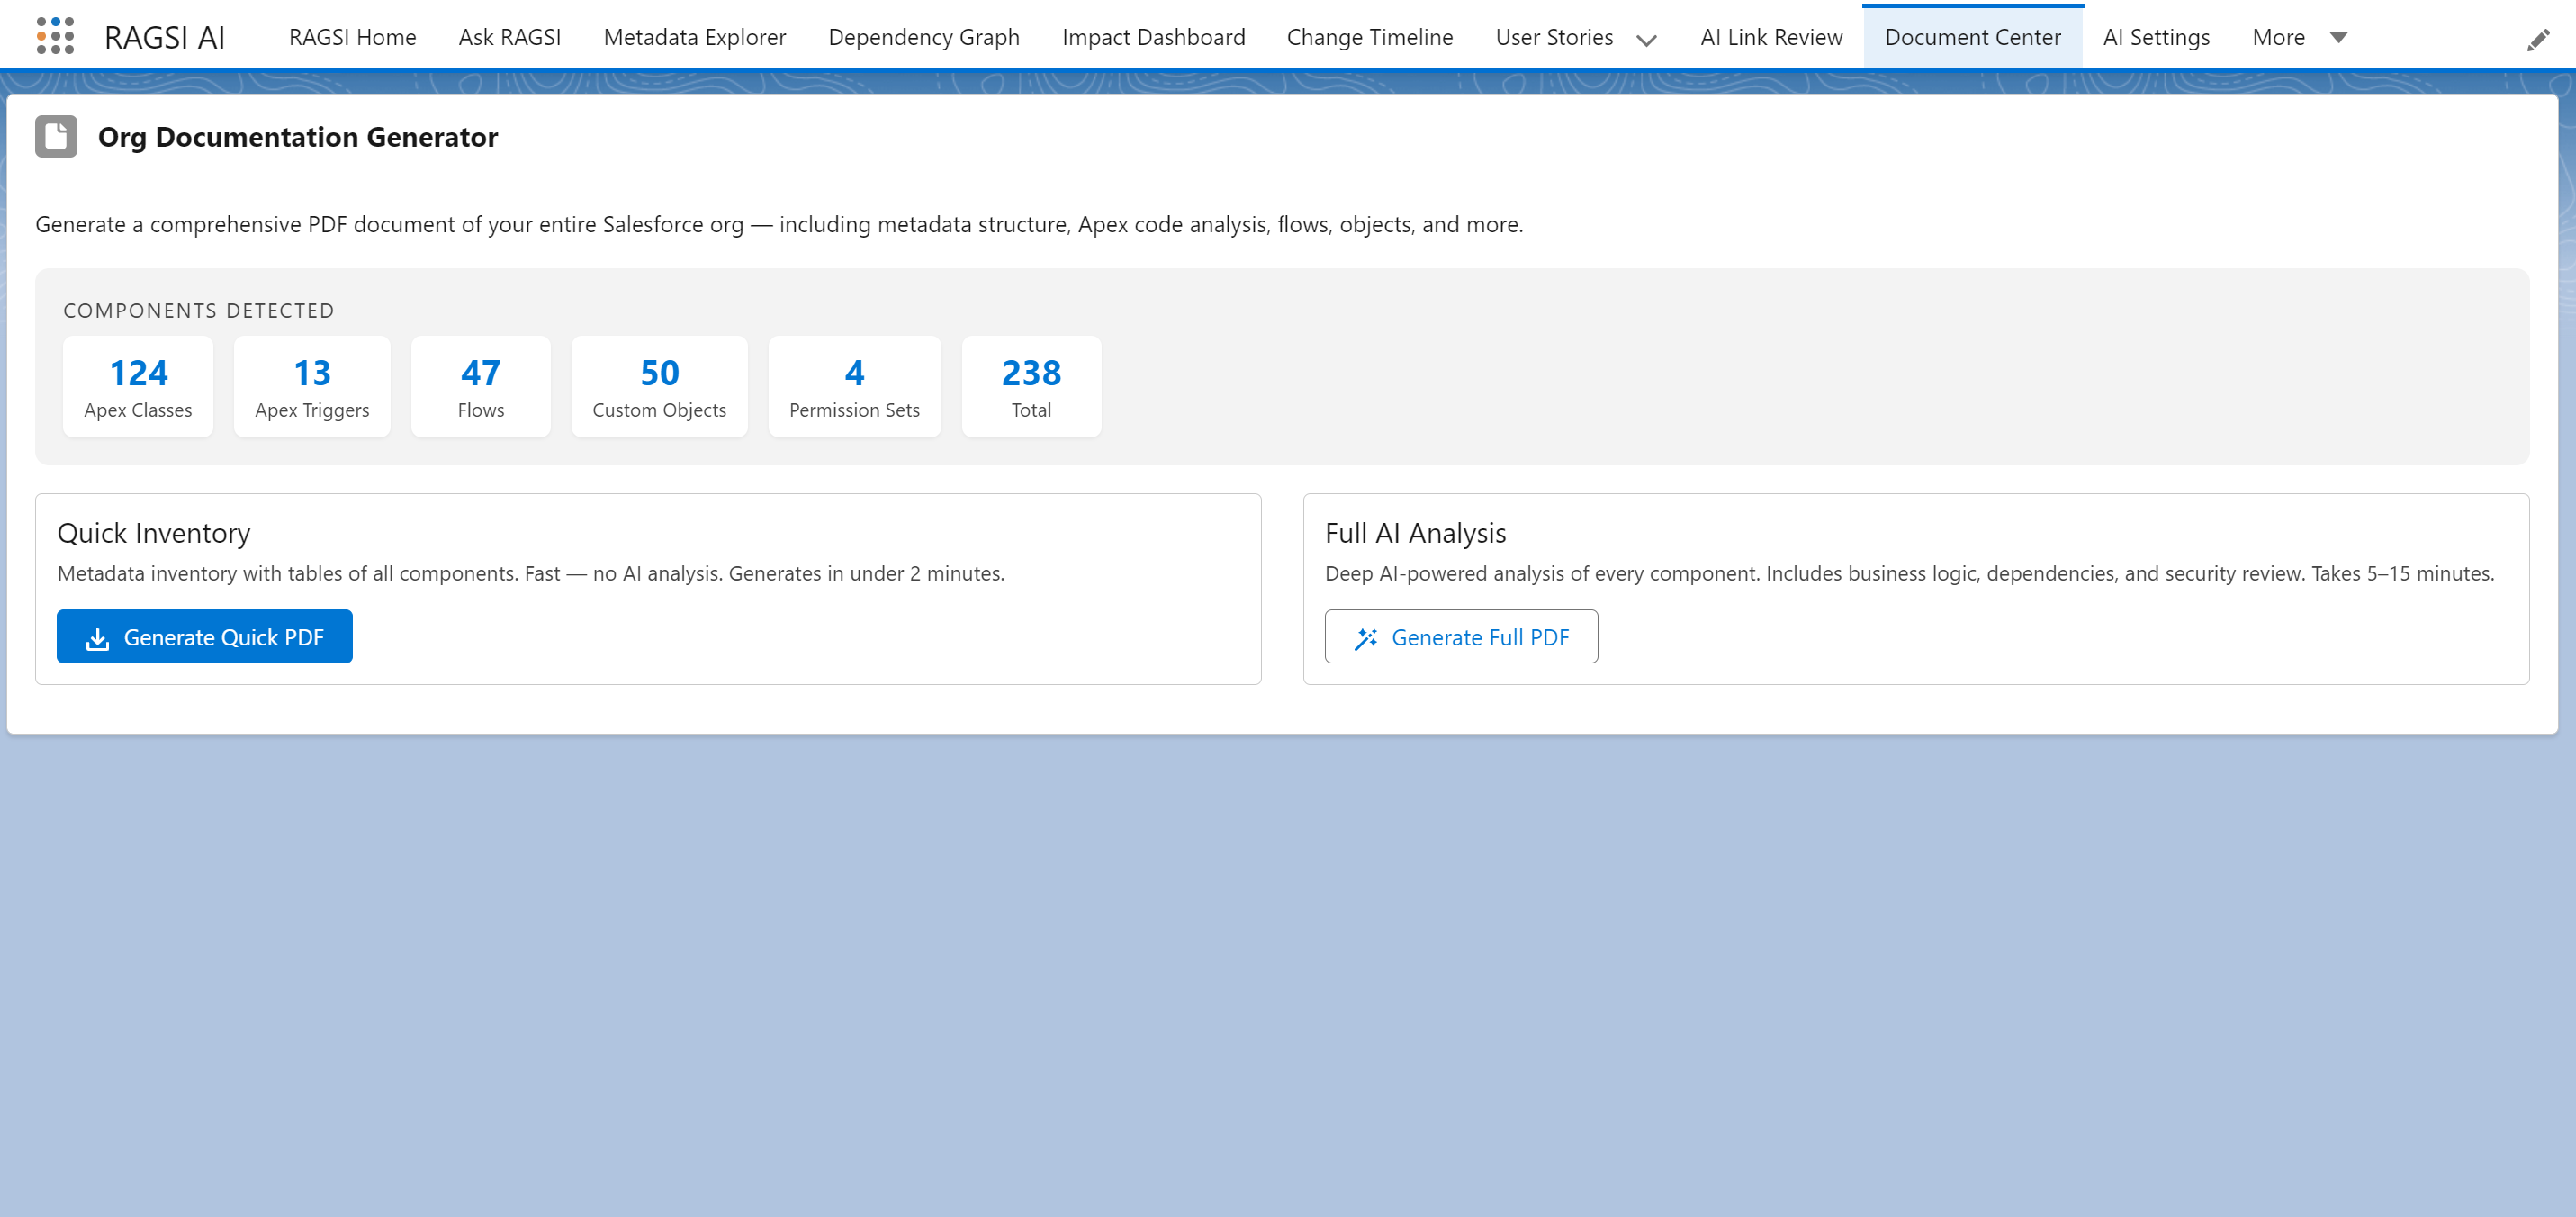
Task: Select the Apex Classes count card
Action: [138, 386]
